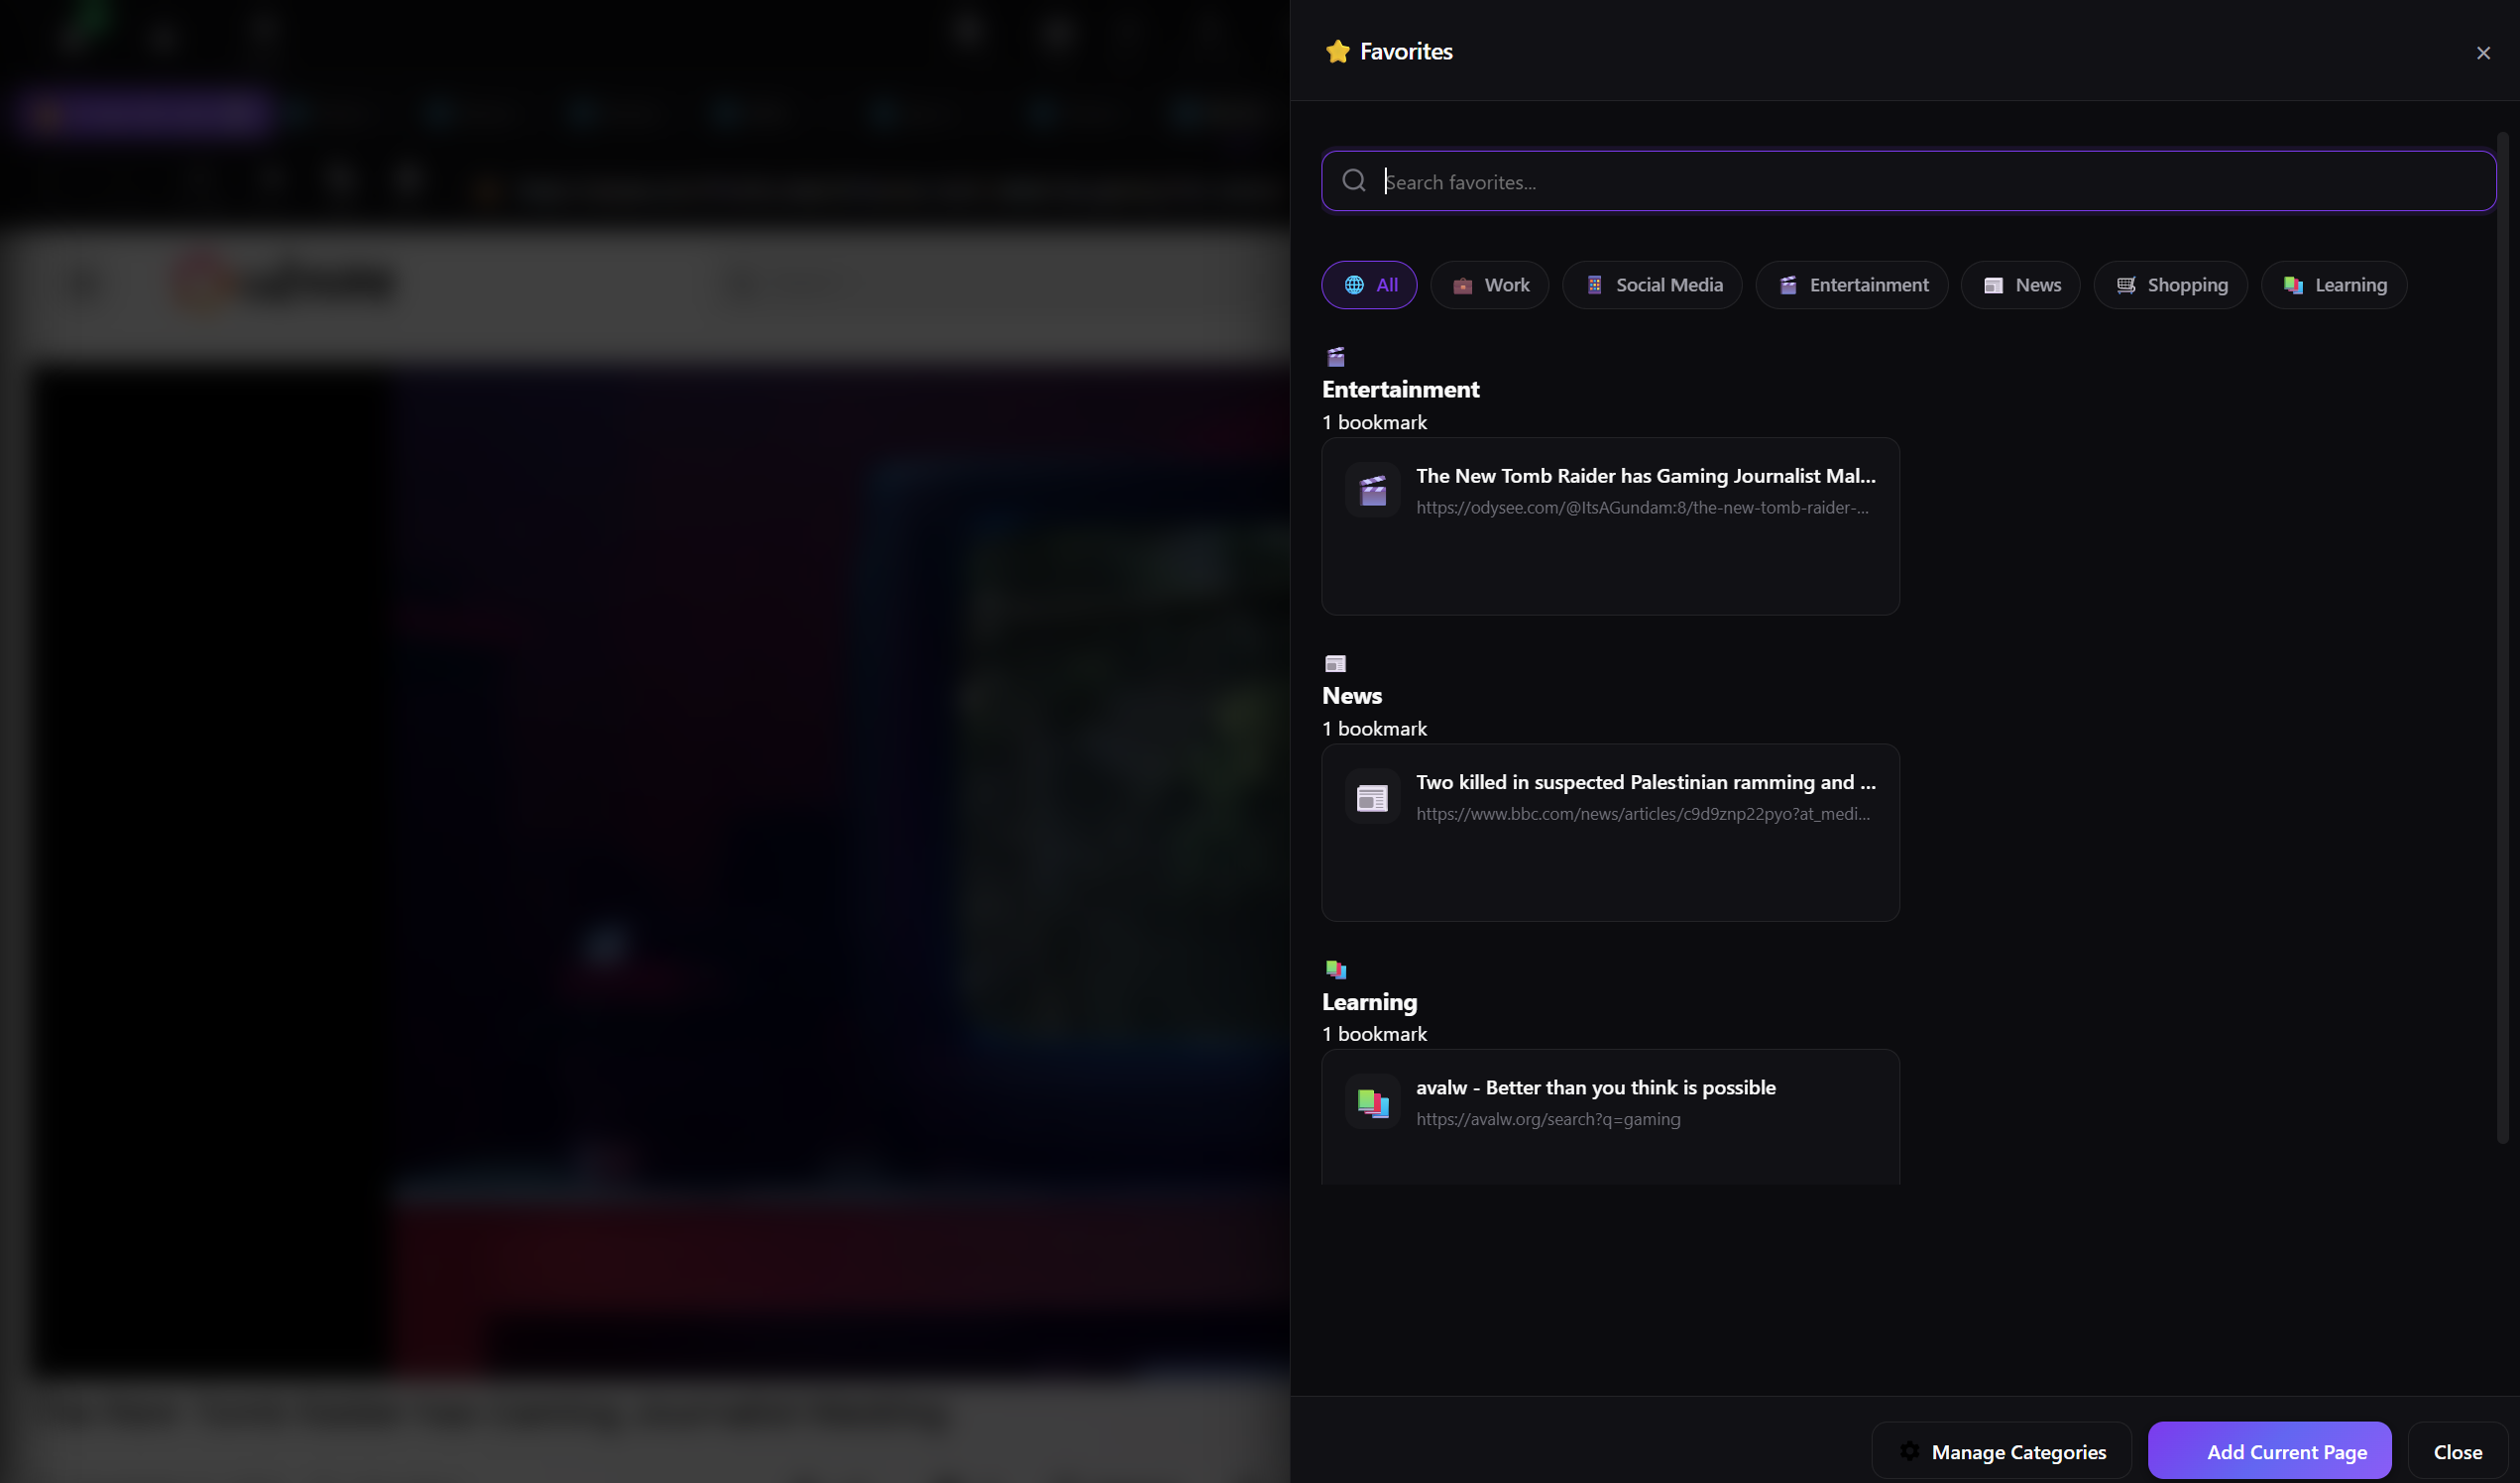The image size is (2520, 1483).
Task: Select the globe icon on the All filter
Action: 1355,284
